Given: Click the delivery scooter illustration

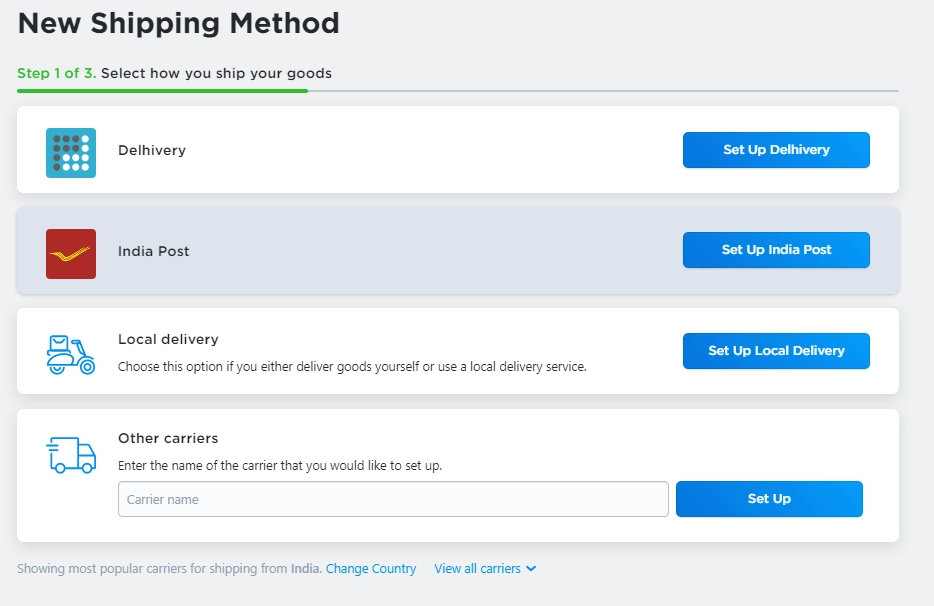Looking at the screenshot, I should point(69,351).
